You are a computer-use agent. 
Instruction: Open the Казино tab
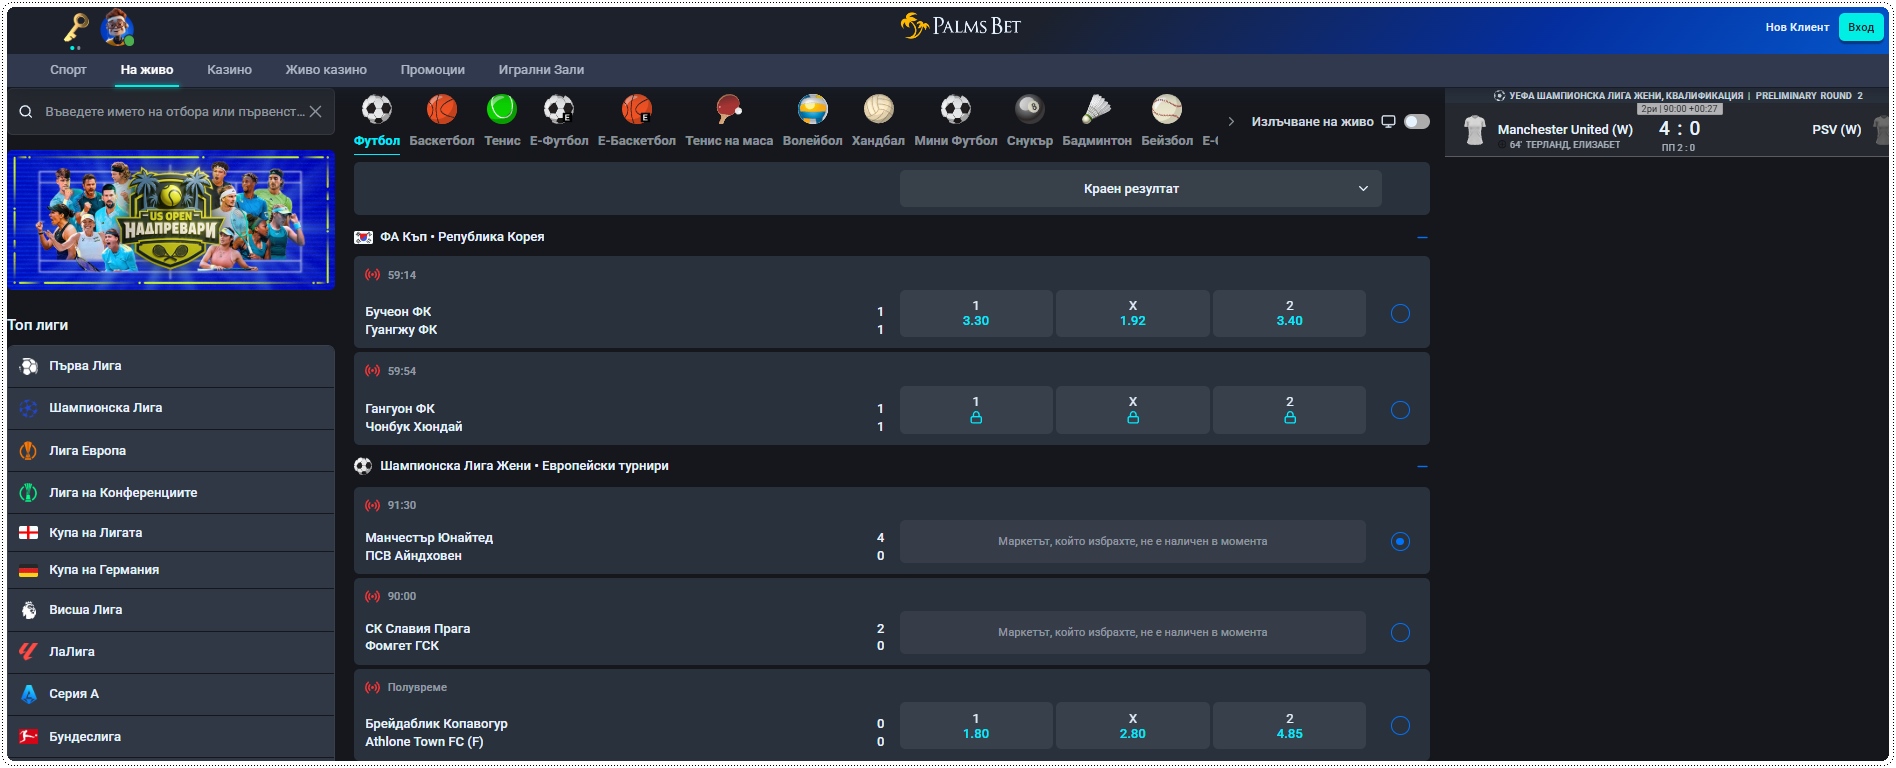229,70
